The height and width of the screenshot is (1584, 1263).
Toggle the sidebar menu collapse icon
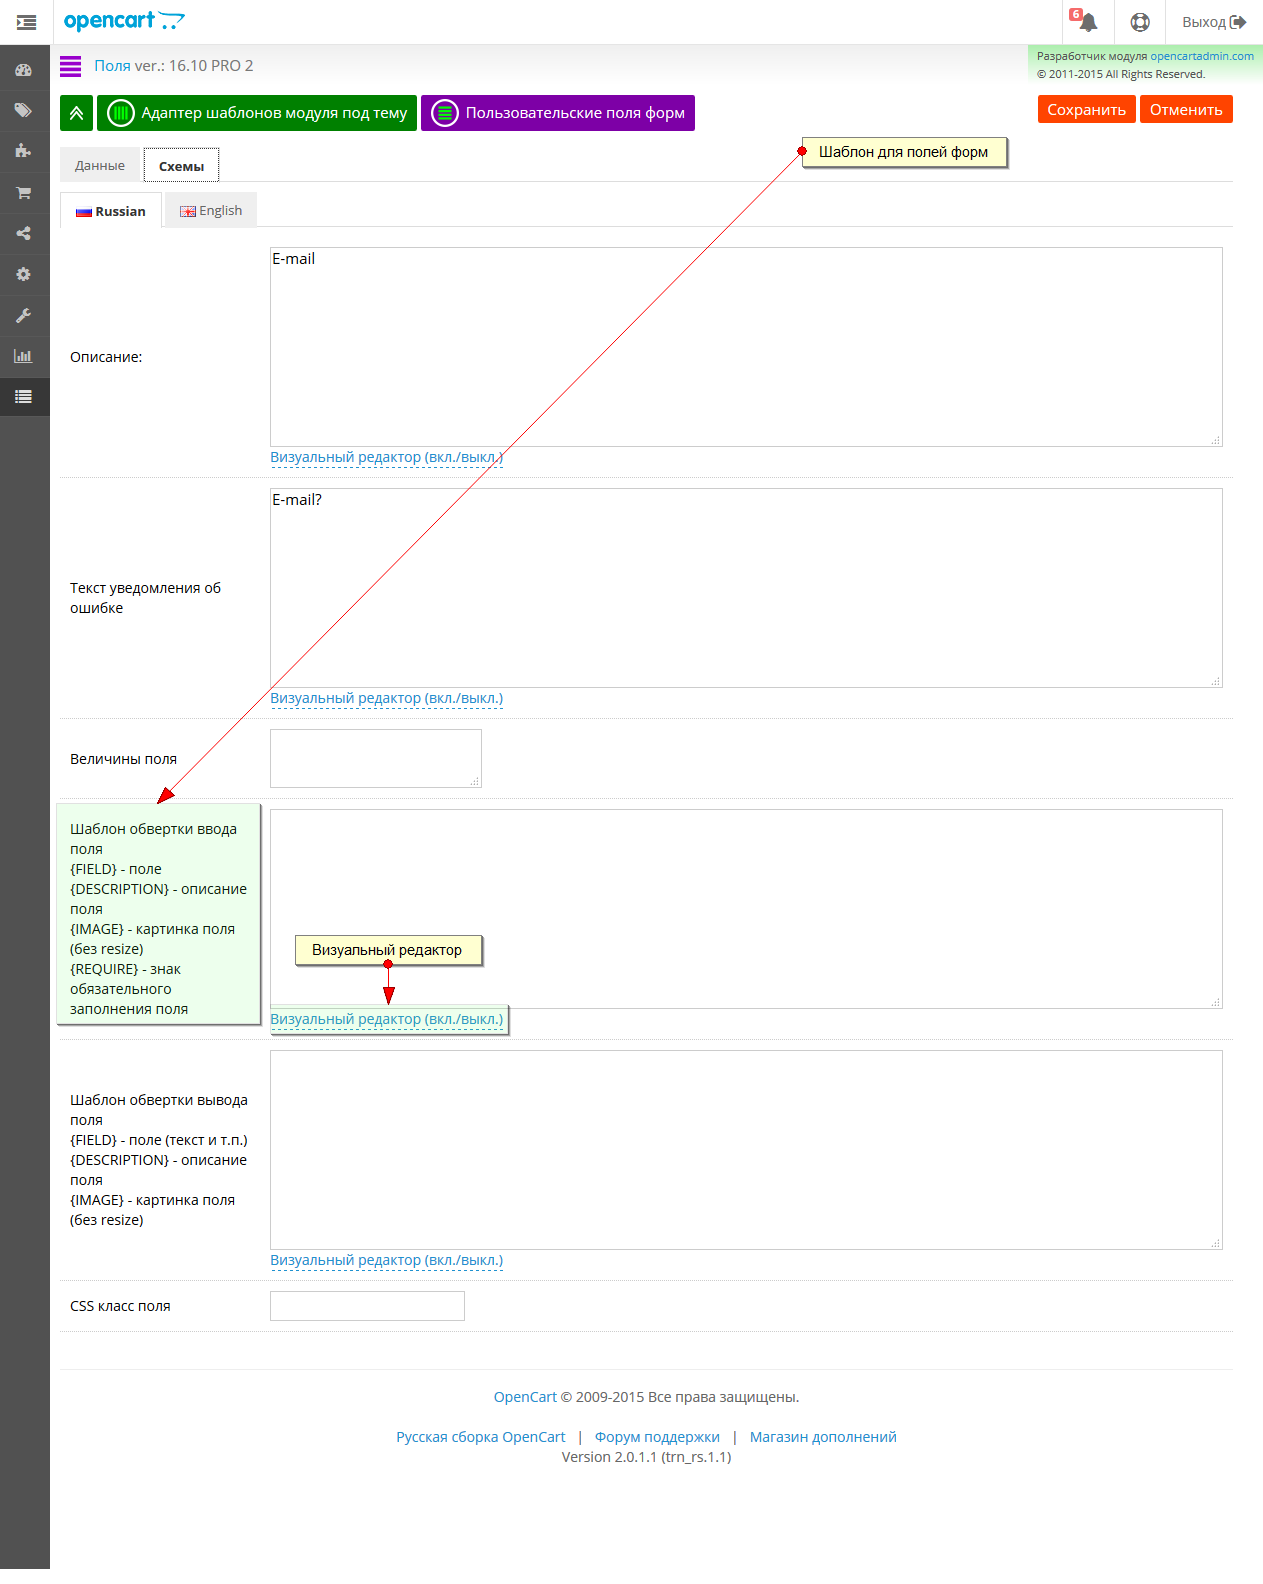coord(26,22)
